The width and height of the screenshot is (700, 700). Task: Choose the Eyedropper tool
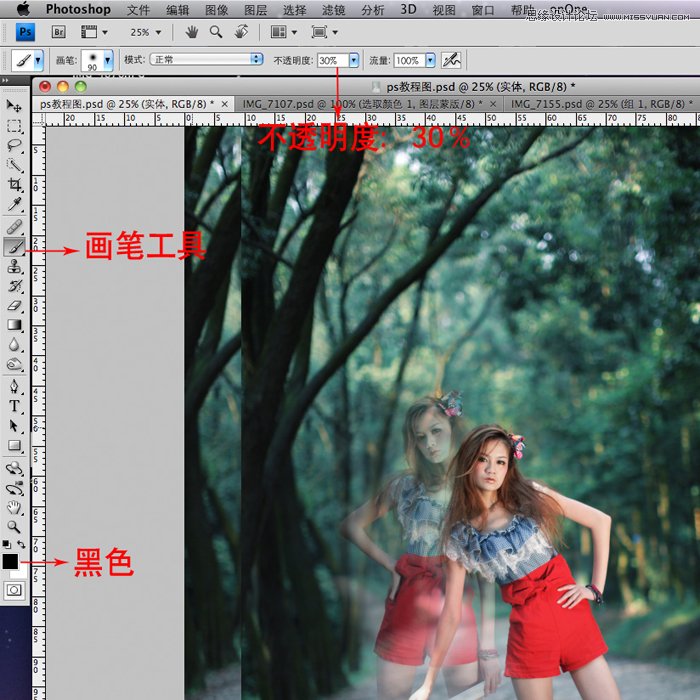pos(14,206)
